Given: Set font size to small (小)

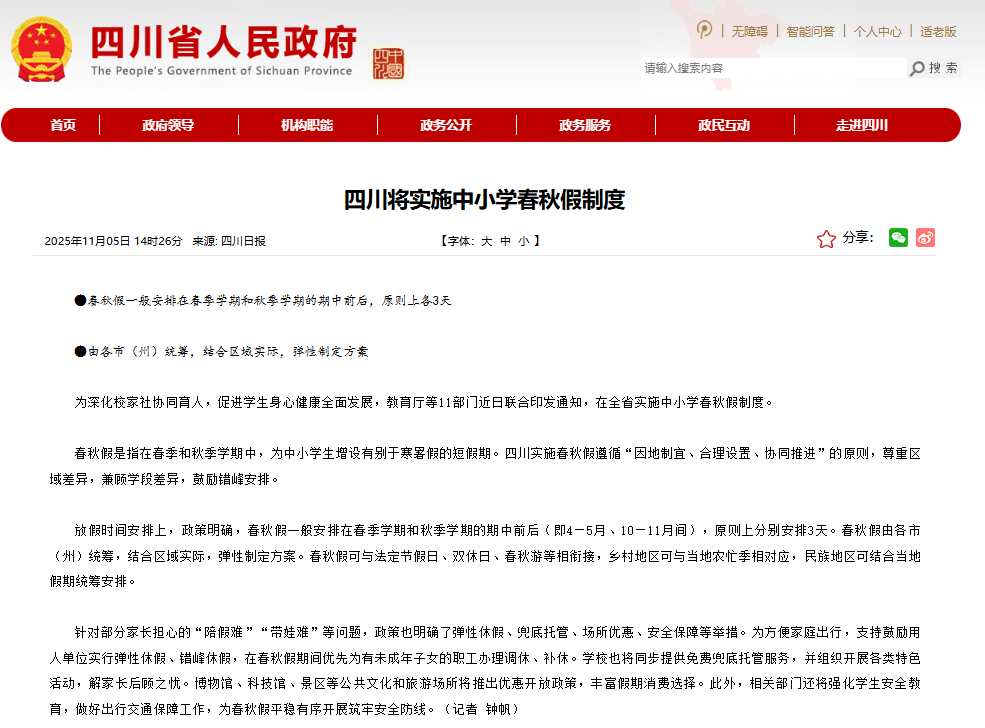Looking at the screenshot, I should pyautogui.click(x=523, y=241).
